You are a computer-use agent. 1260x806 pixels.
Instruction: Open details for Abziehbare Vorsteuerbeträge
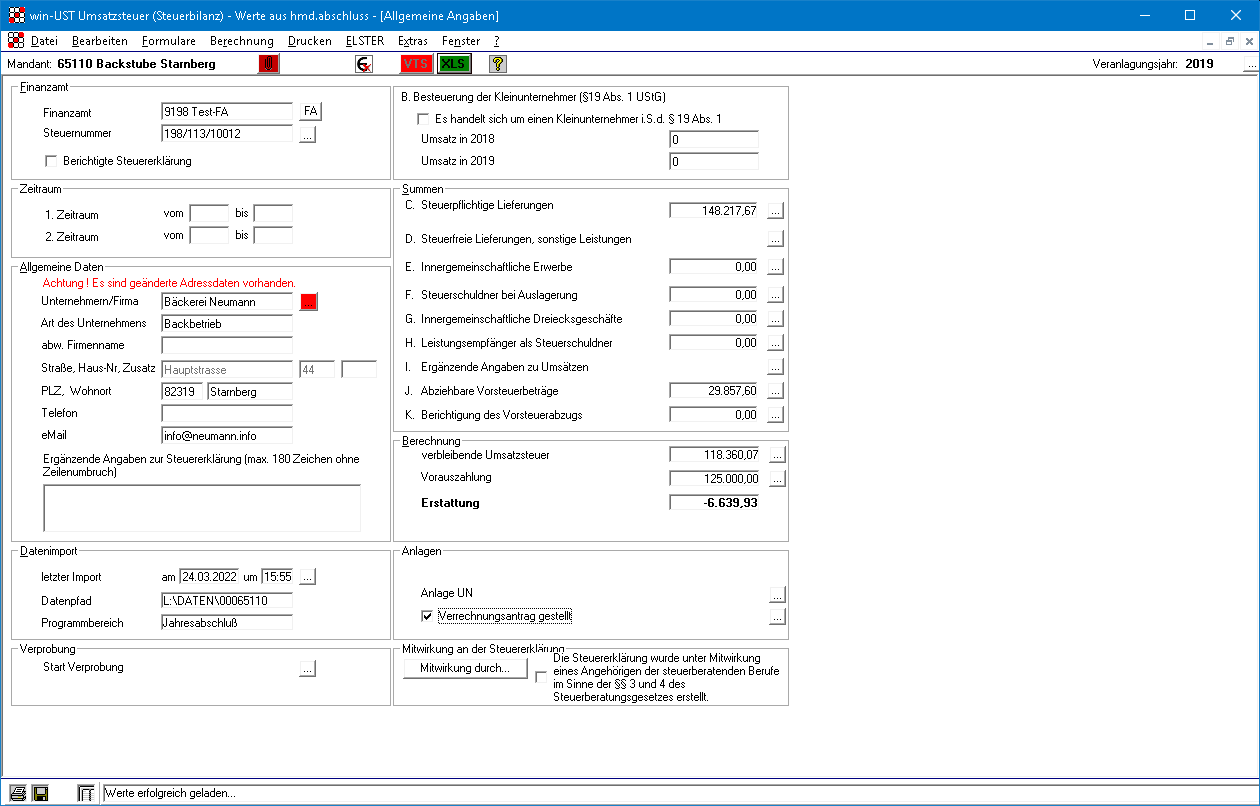(776, 391)
